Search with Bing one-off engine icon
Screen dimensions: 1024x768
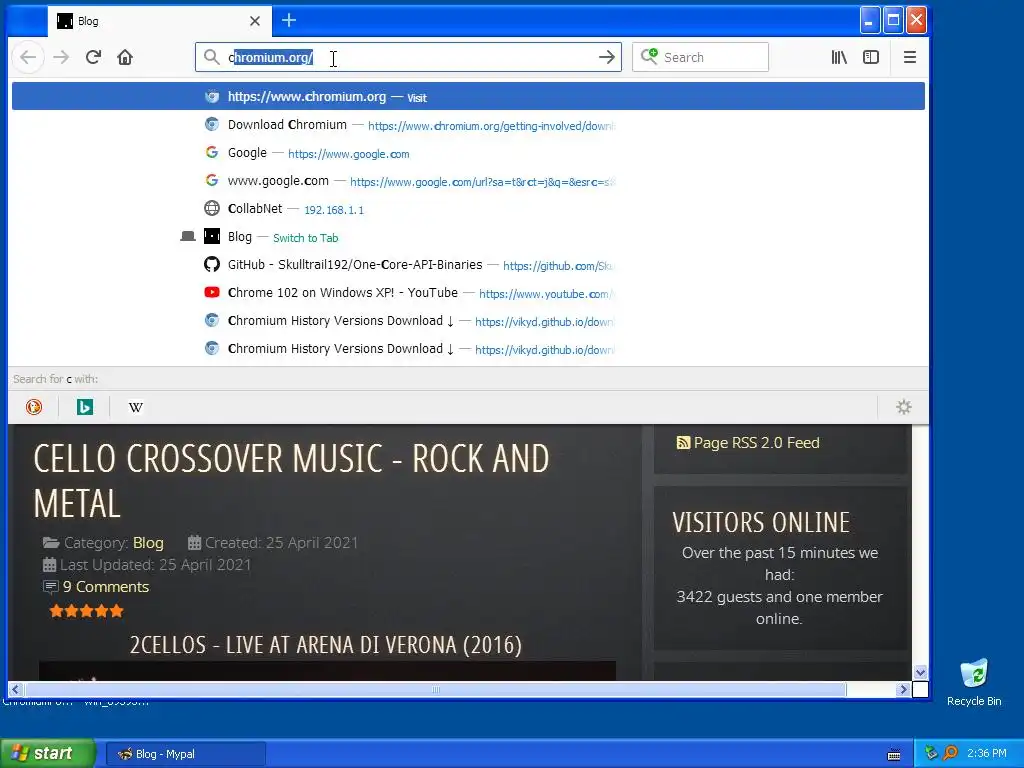tap(84, 407)
